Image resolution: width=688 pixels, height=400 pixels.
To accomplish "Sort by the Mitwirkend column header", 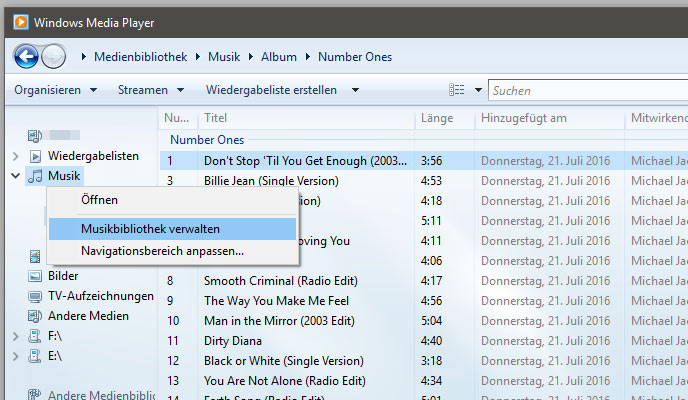I will [x=657, y=118].
